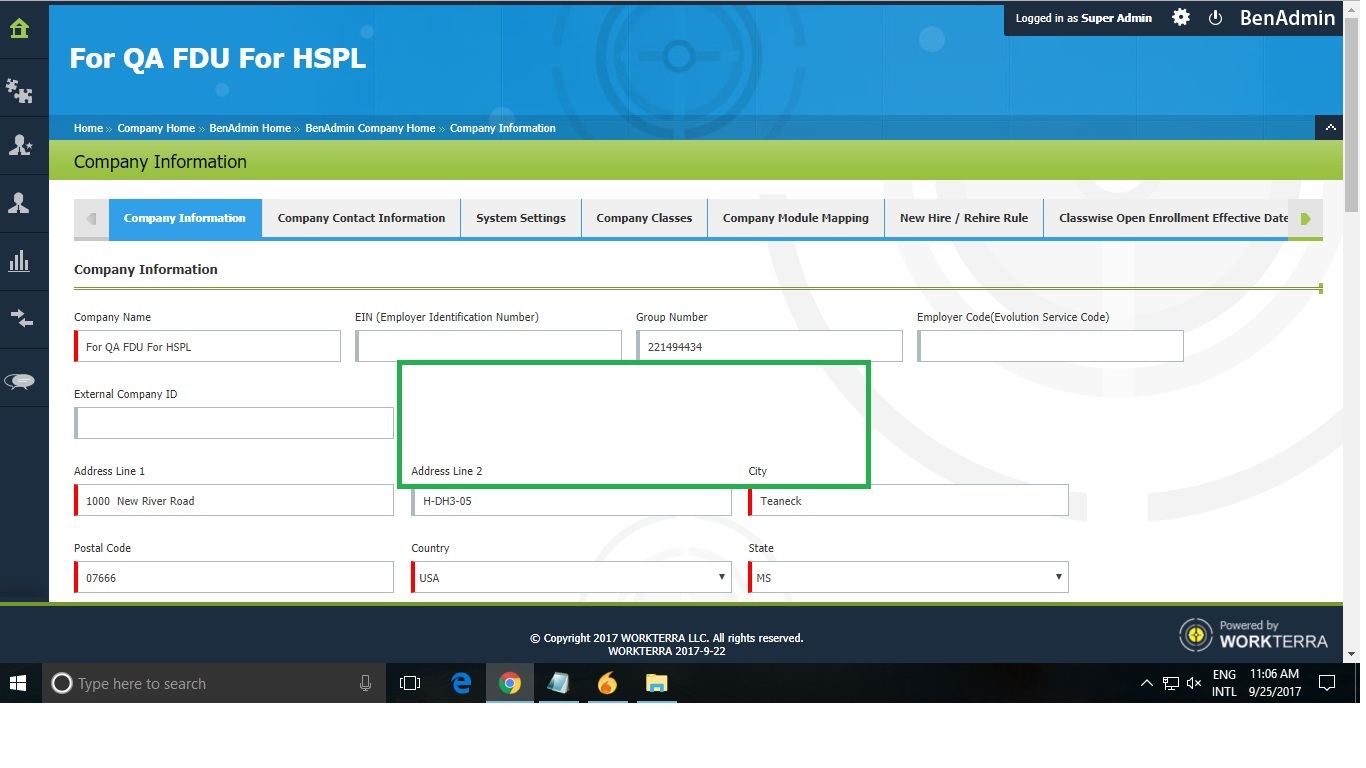The image size is (1366, 768).
Task: Click the green home icon in sidebar
Action: click(x=19, y=28)
